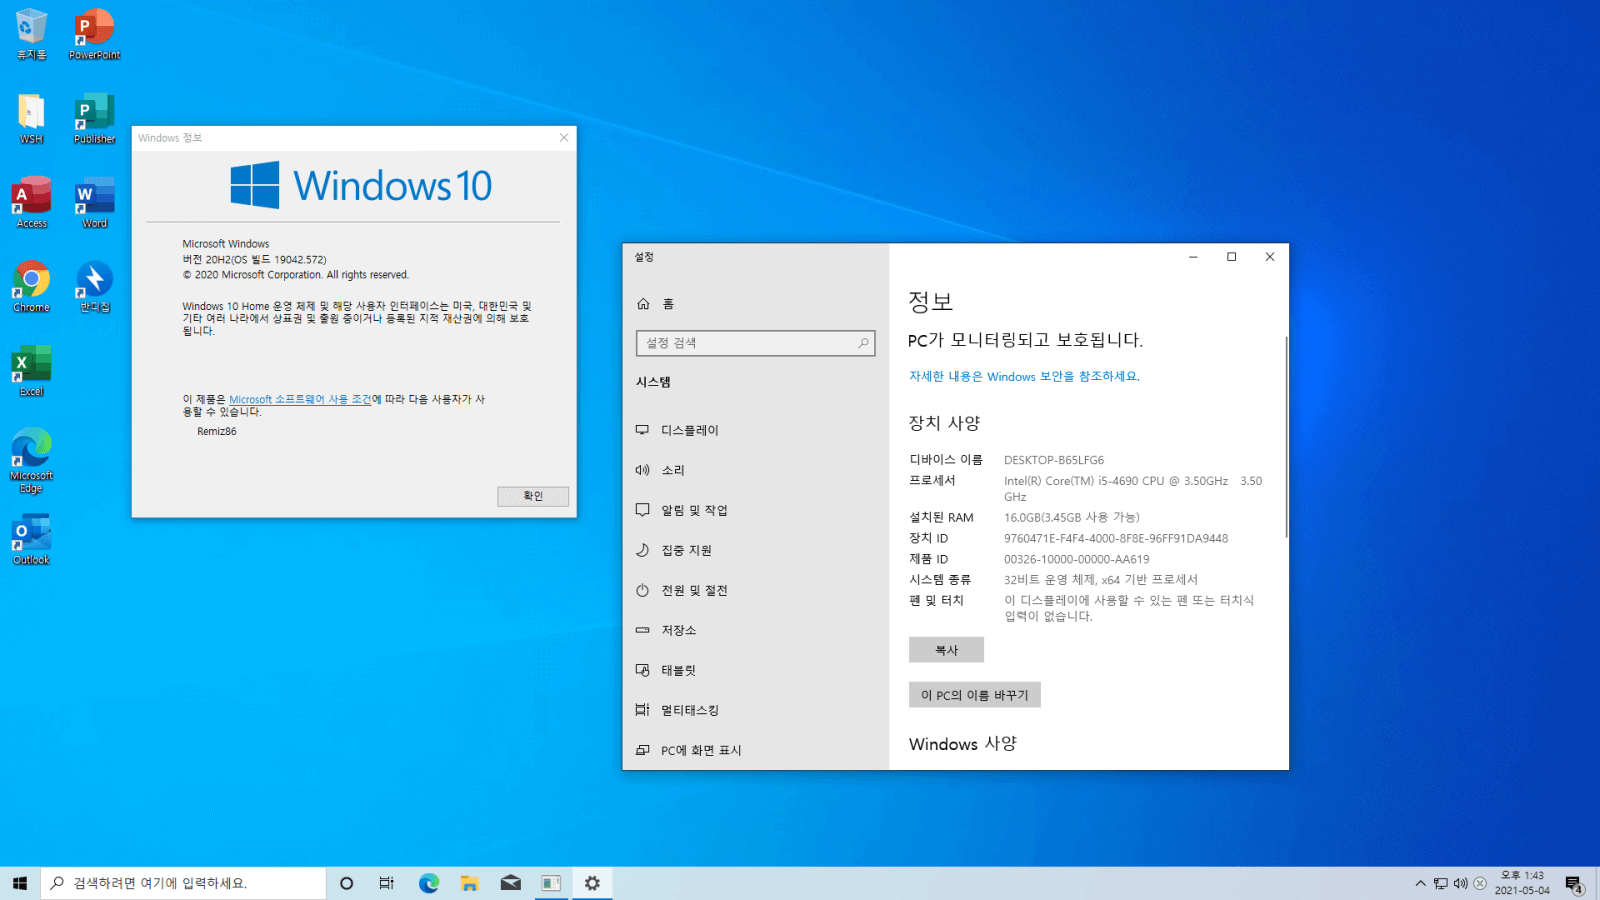Screen dimensions: 1600x900
Task: Open the notification action center
Action: click(x=1574, y=884)
